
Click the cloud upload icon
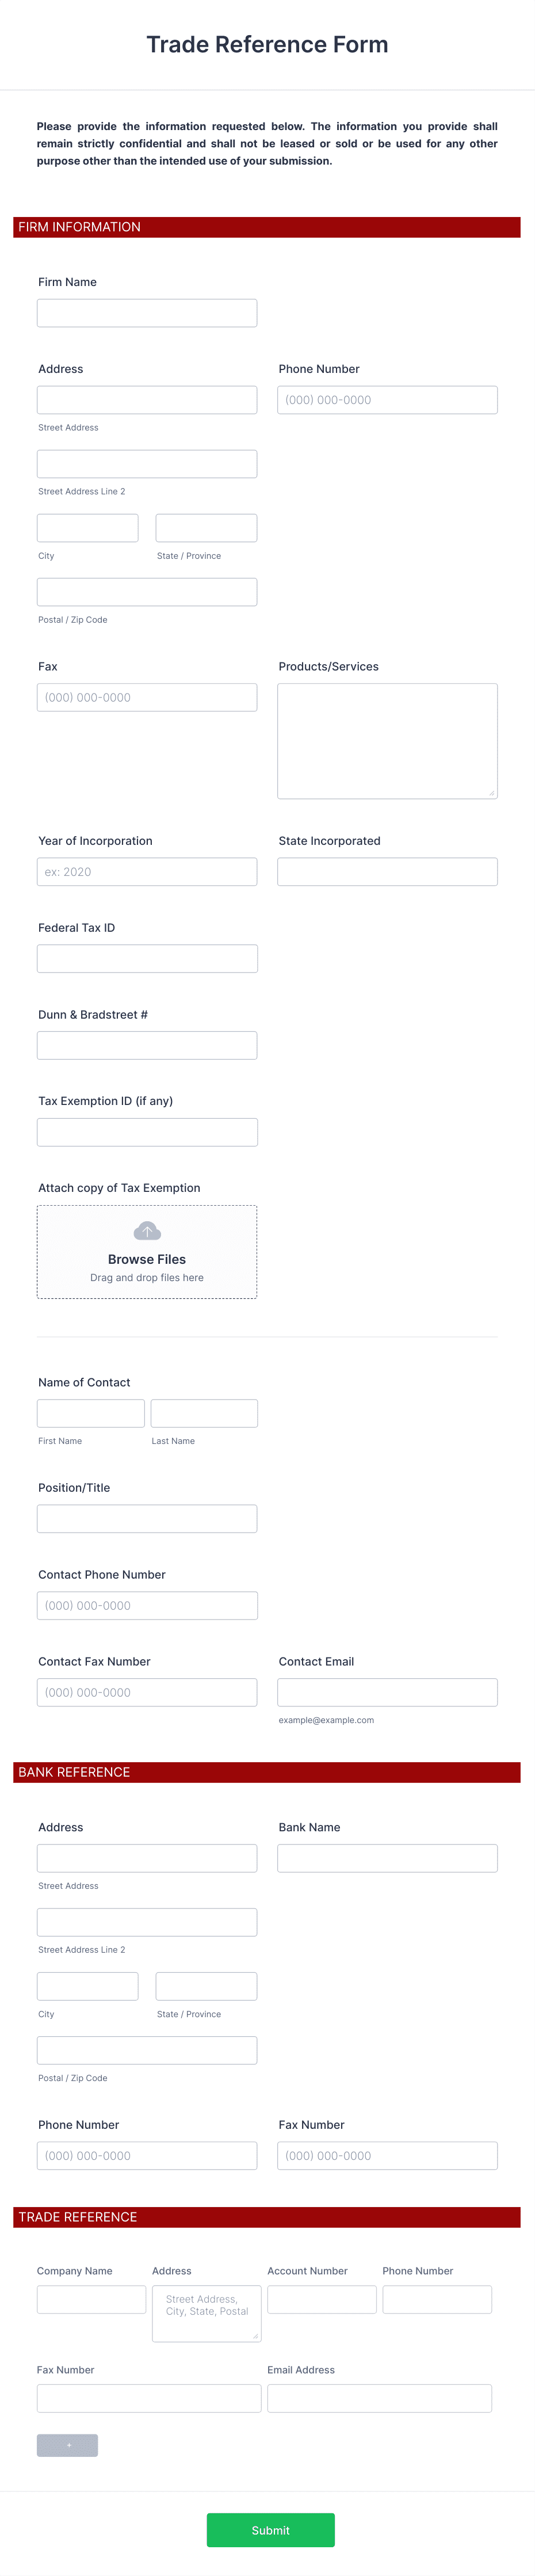(x=147, y=1230)
